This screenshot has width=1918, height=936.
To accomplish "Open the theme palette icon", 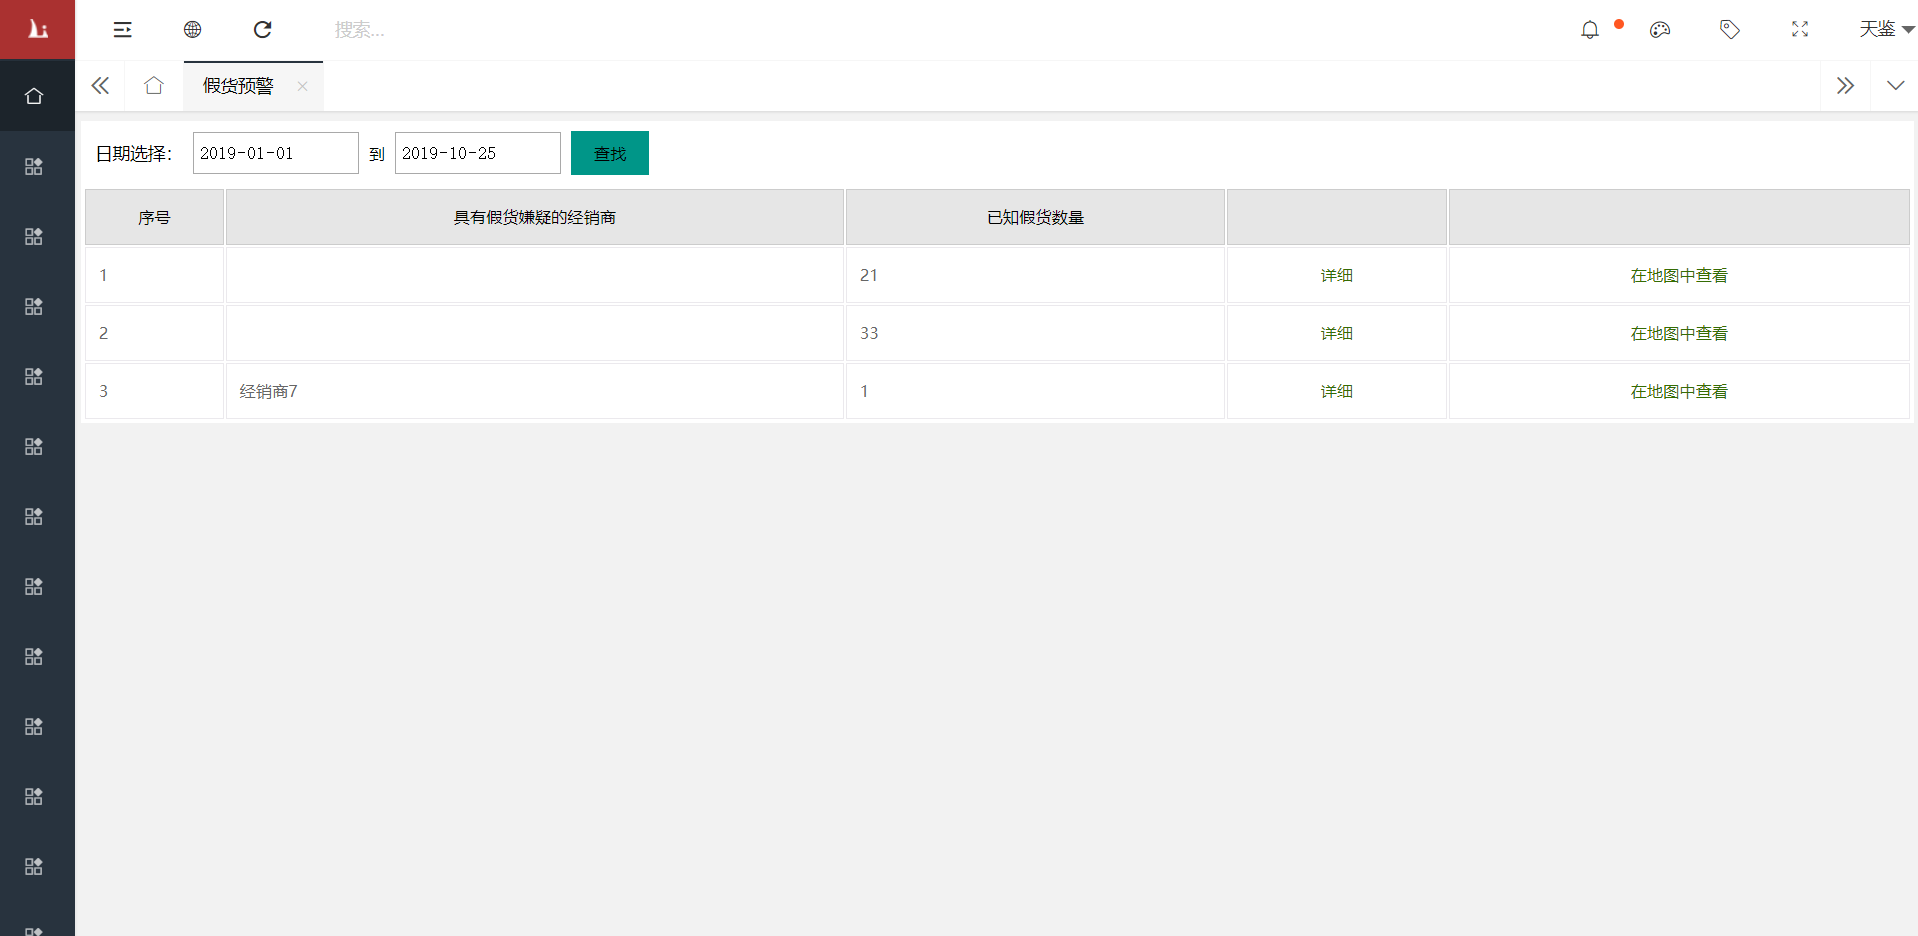I will (x=1660, y=30).
